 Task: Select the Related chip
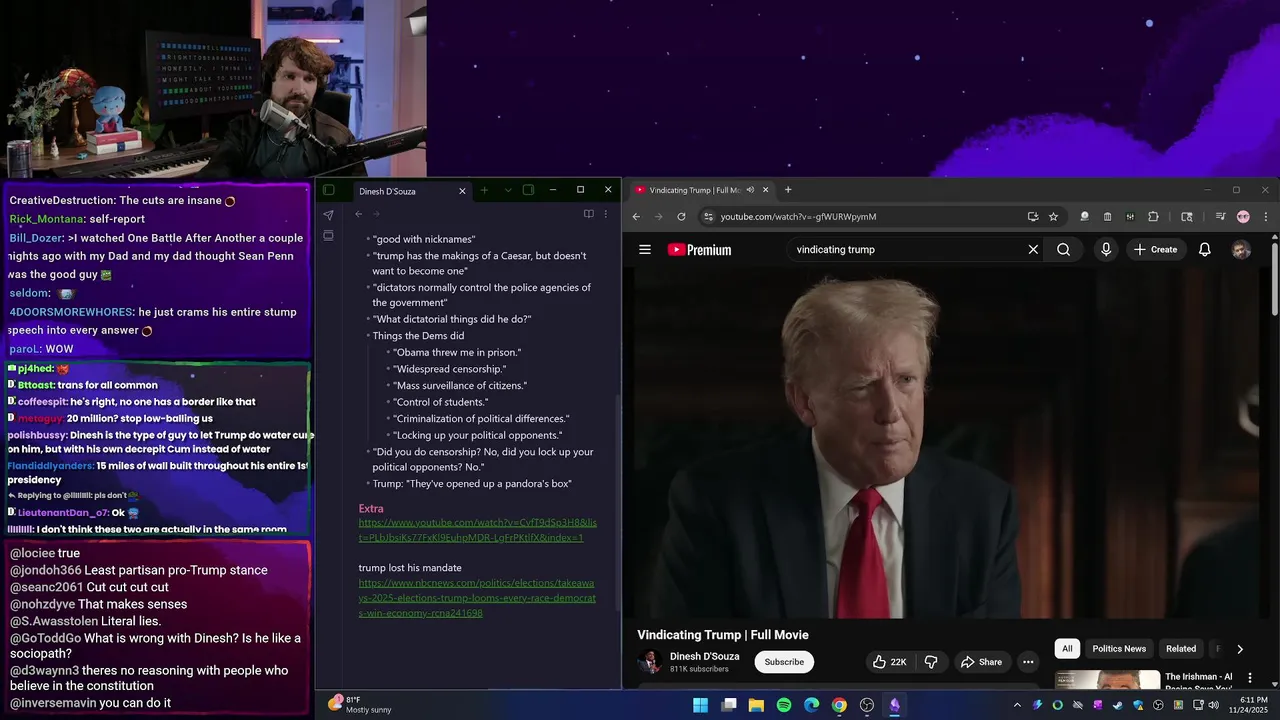point(1181,649)
